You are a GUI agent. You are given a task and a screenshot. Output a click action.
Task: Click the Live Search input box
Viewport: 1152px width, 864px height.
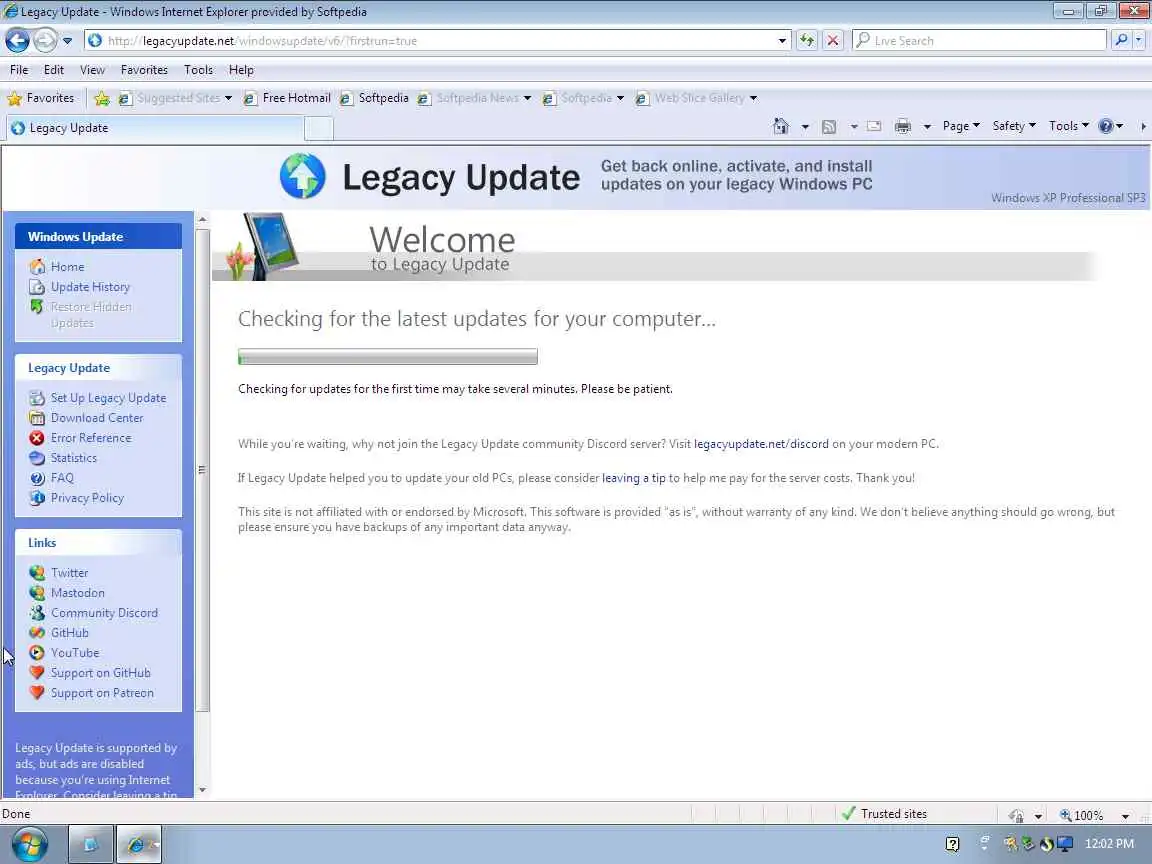point(979,40)
